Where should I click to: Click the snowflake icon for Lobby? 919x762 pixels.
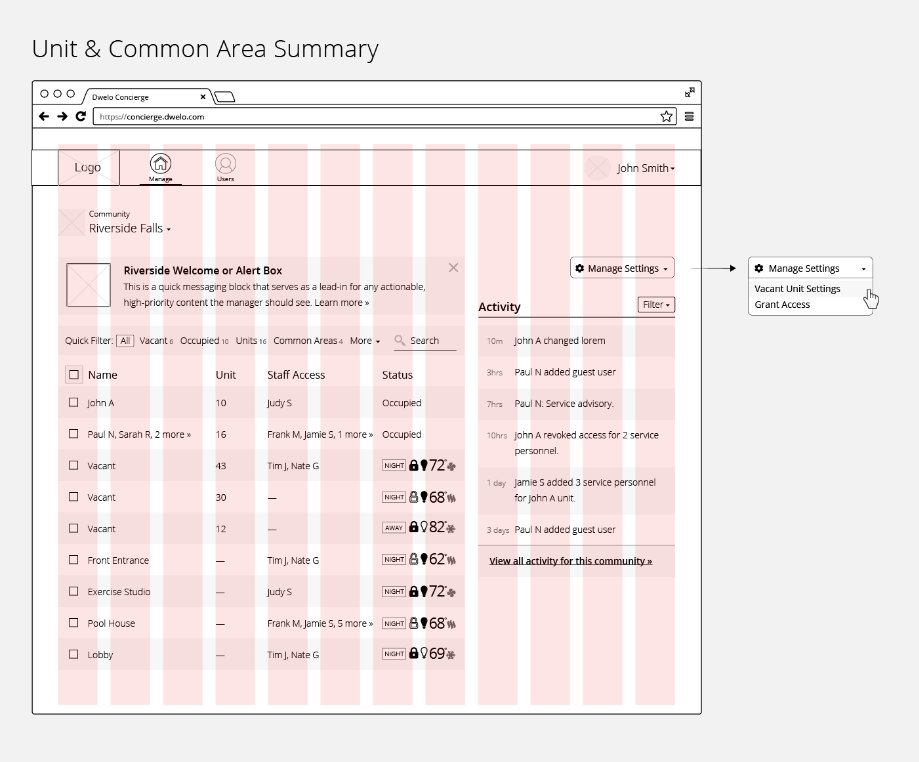click(x=451, y=655)
